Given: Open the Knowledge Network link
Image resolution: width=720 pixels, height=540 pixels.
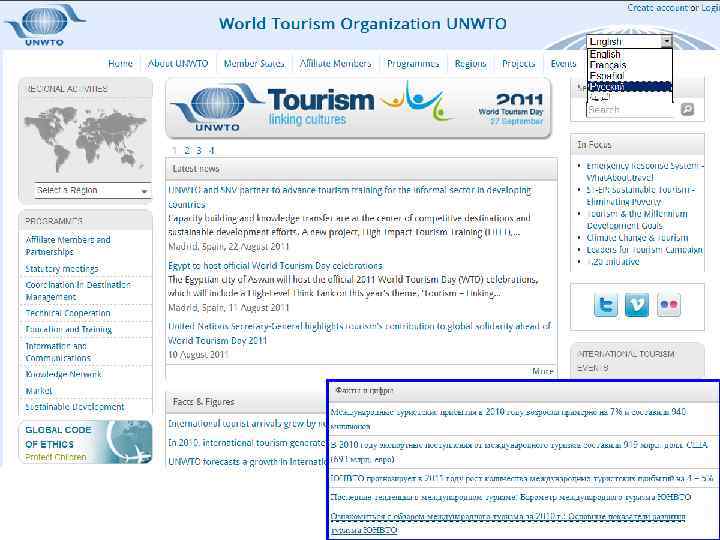Looking at the screenshot, I should 63,374.
